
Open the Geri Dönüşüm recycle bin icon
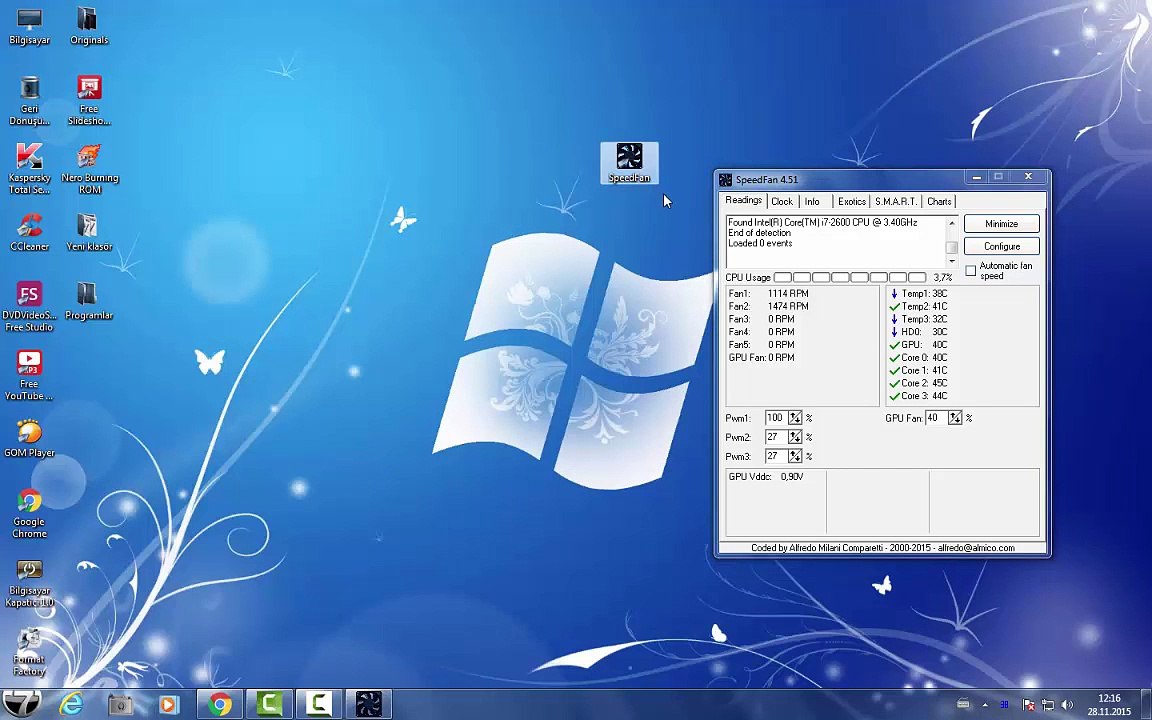(29, 101)
